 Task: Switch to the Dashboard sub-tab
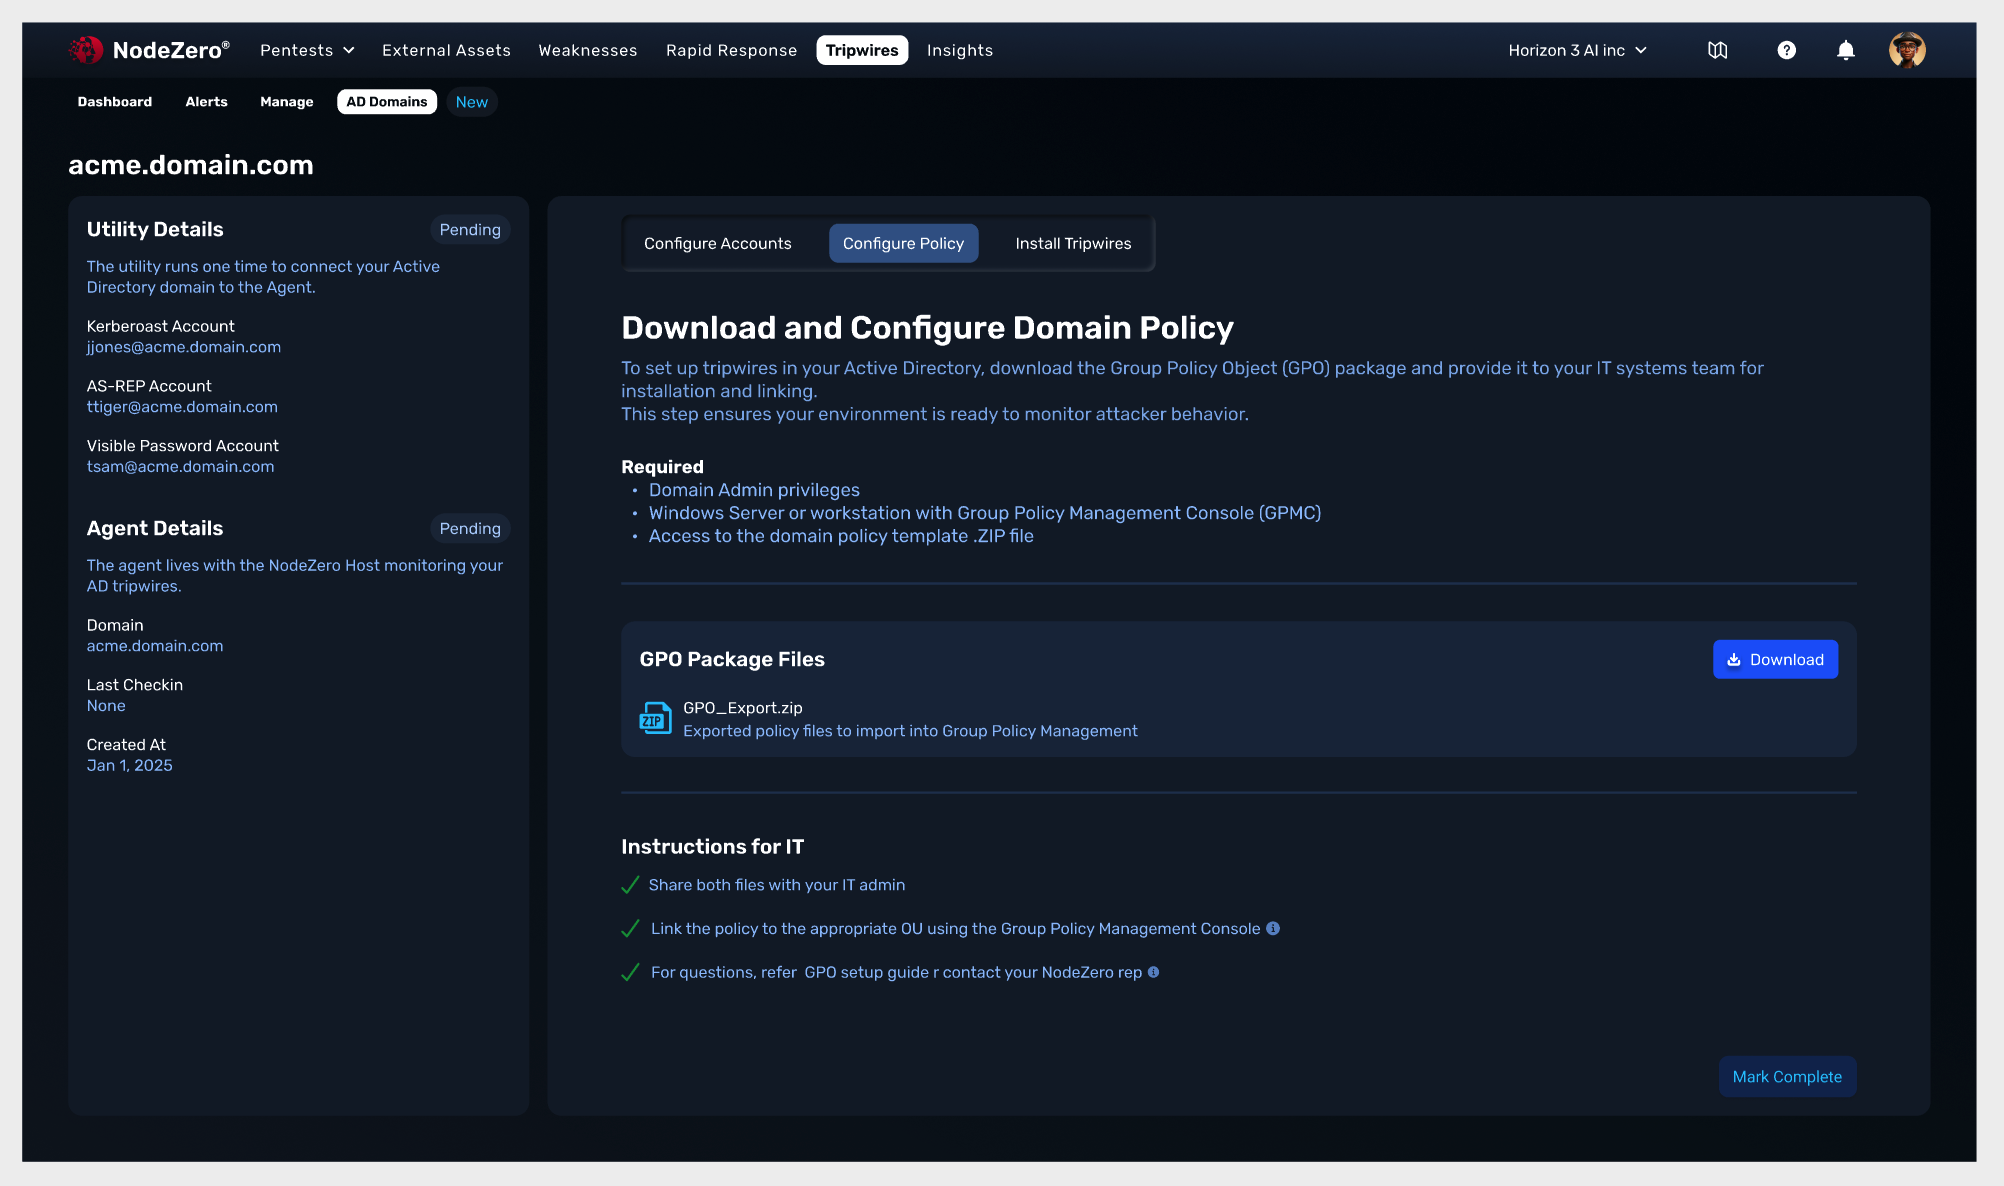click(x=115, y=102)
